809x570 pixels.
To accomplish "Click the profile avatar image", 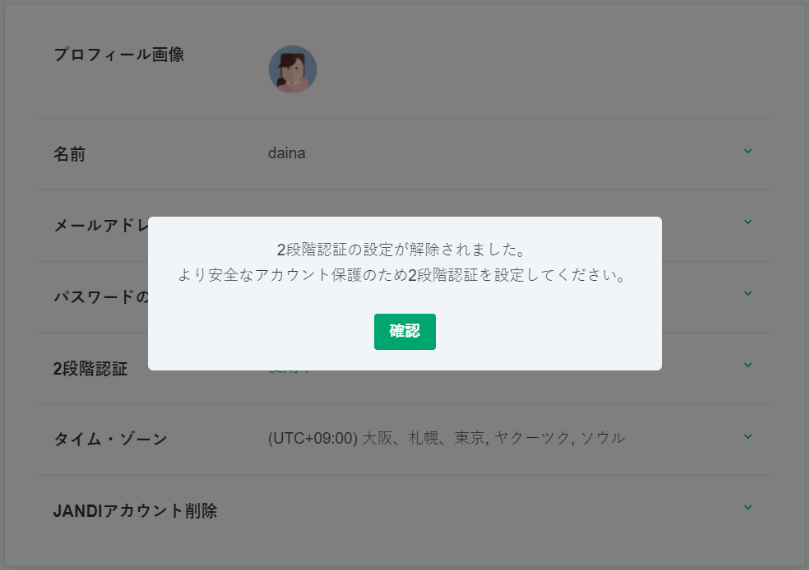I will (x=292, y=69).
